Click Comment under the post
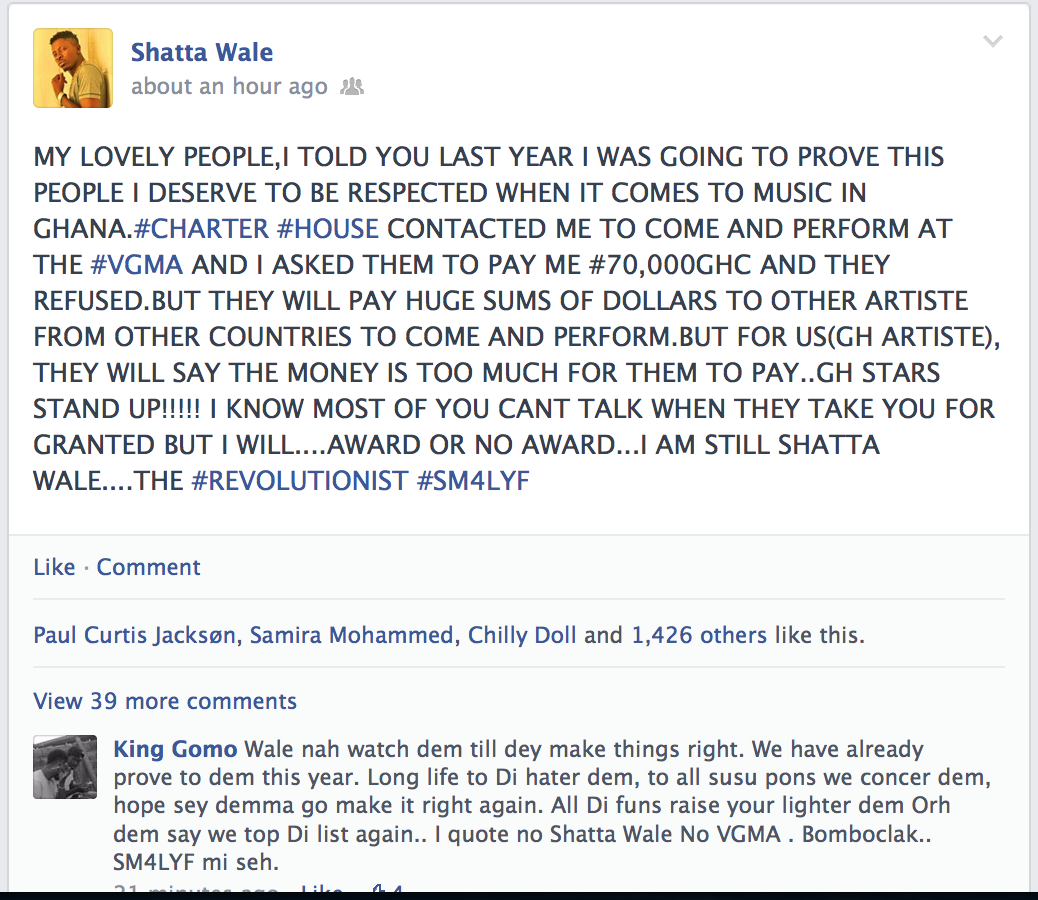The image size is (1038, 900). (148, 567)
